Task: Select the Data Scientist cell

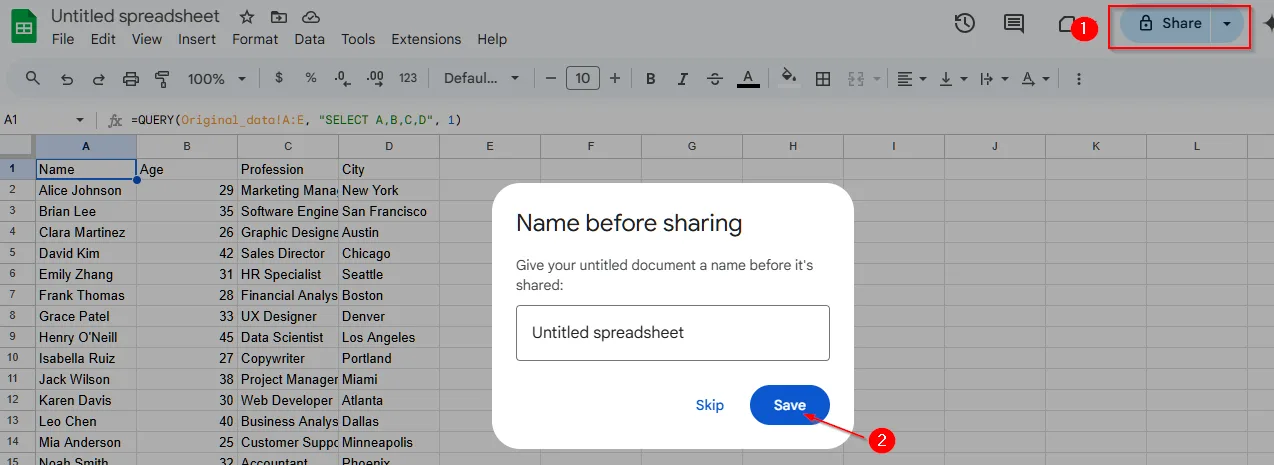Action: pos(288,337)
